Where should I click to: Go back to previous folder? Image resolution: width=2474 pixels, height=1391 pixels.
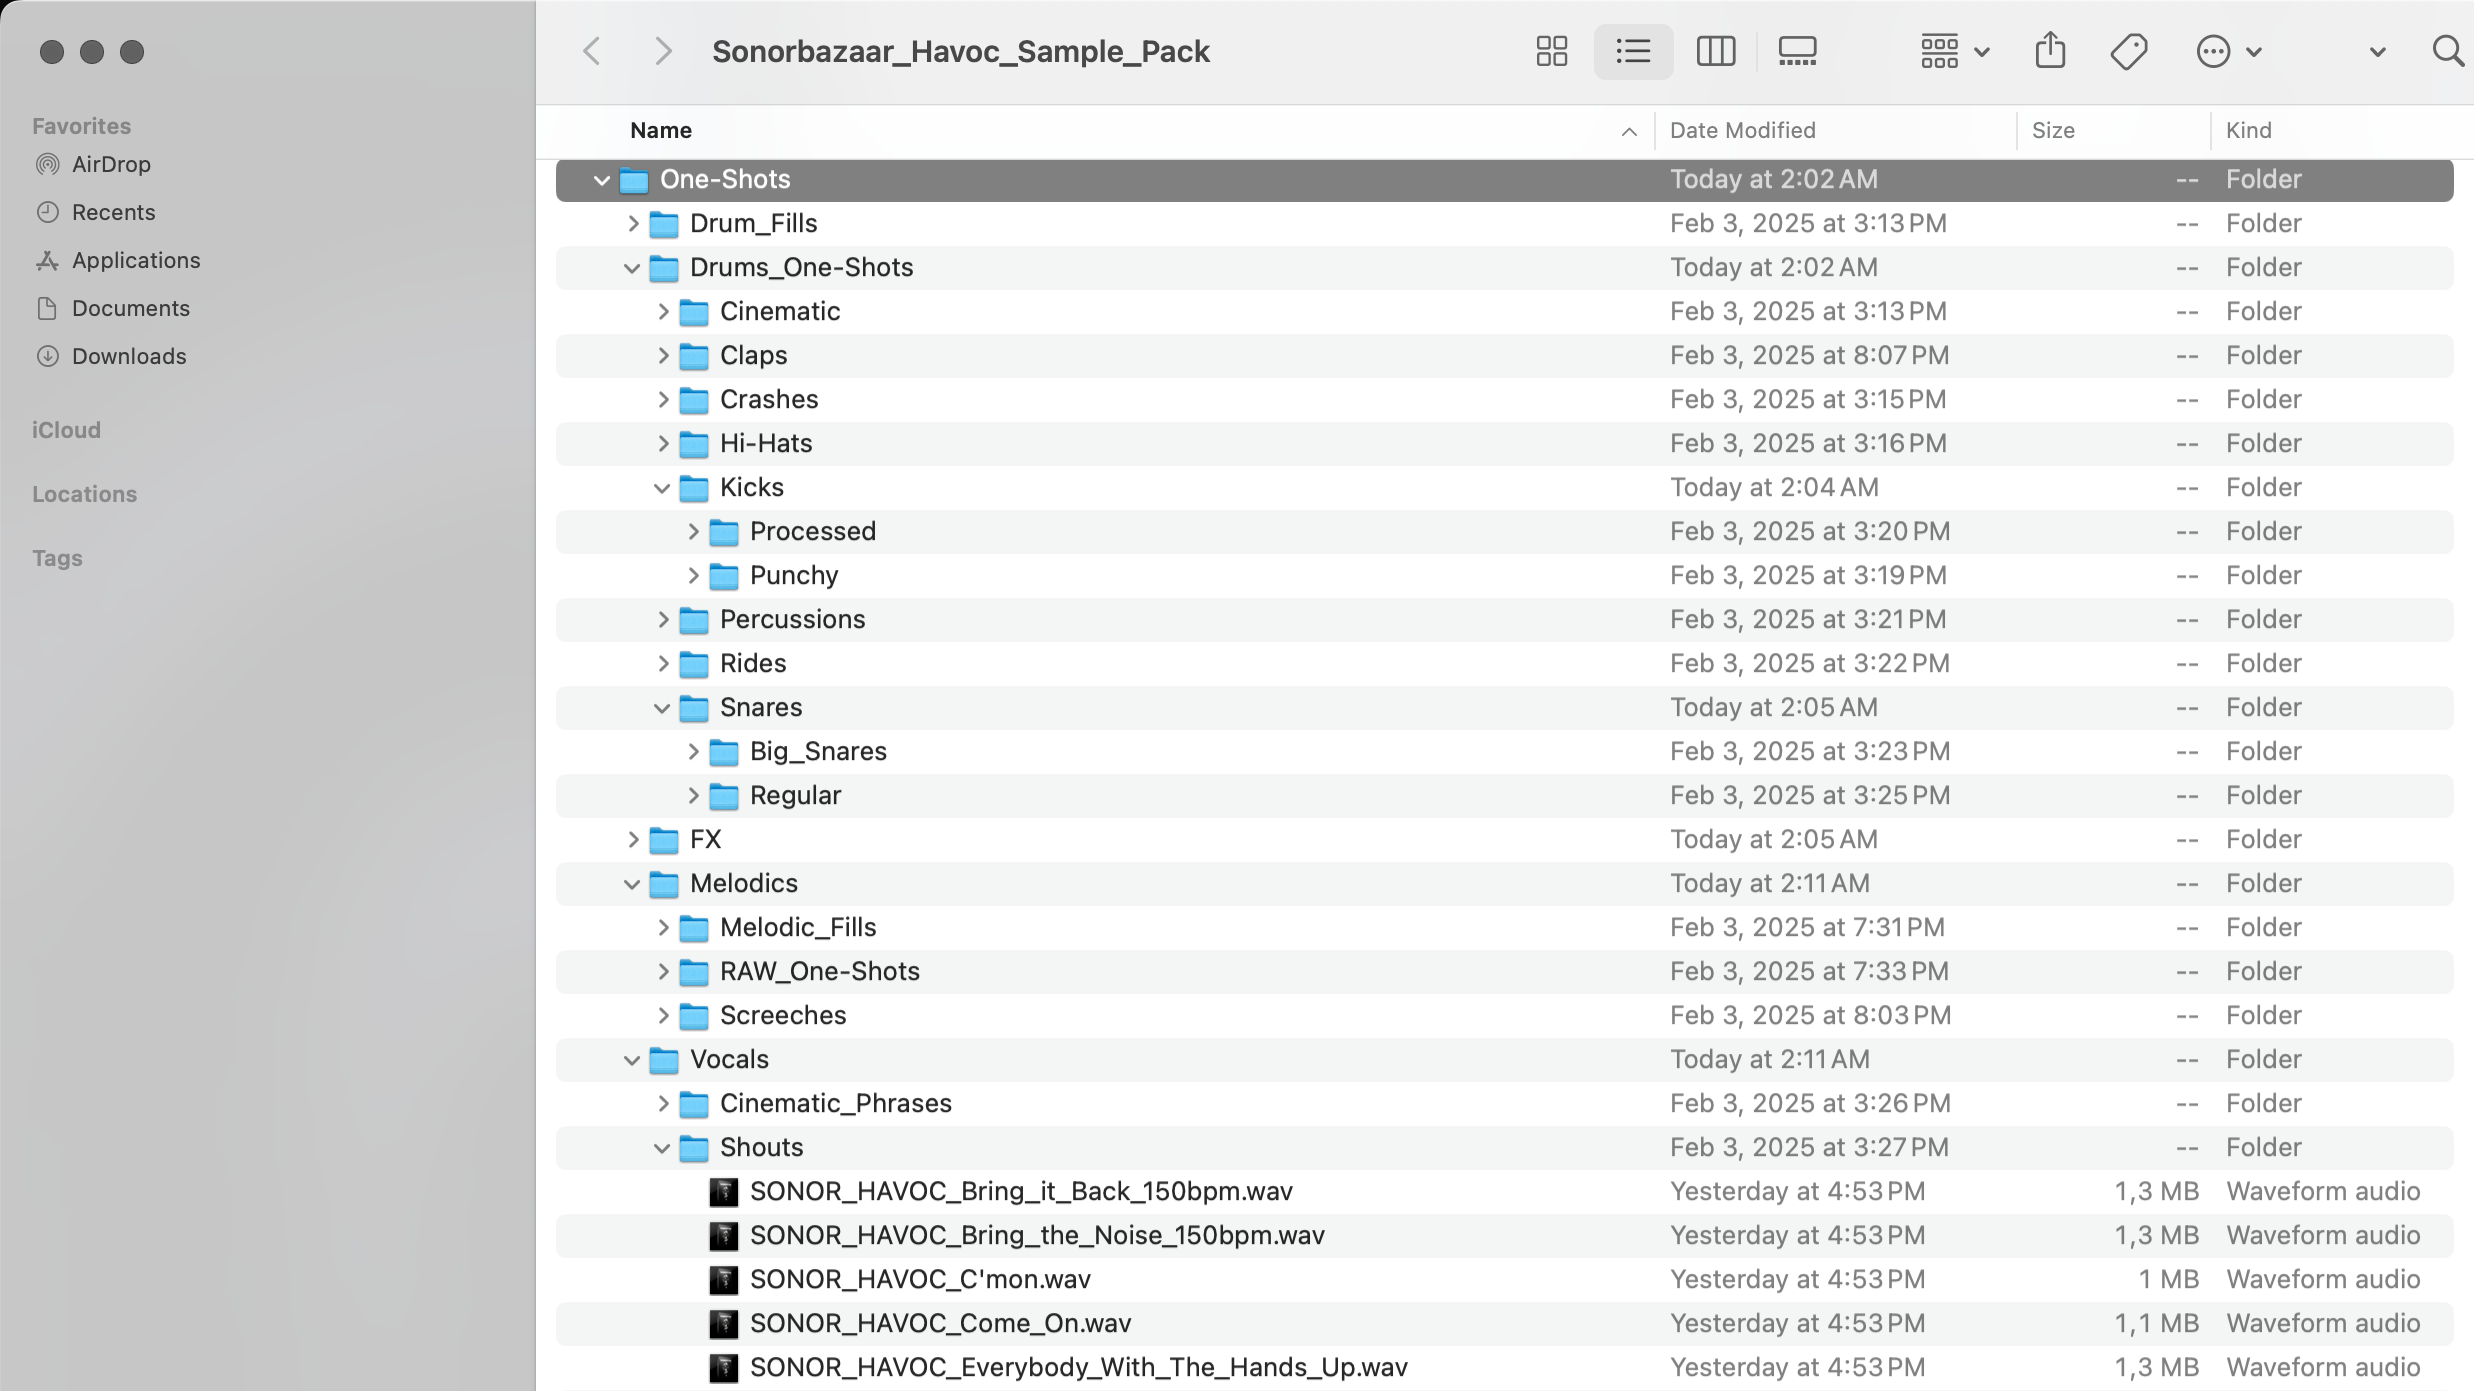click(x=592, y=51)
